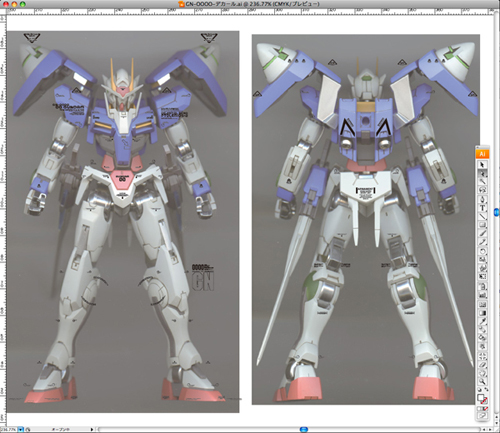Select the Free Transform tool
This screenshot has width=500, height=433.
pyautogui.click(x=482, y=277)
